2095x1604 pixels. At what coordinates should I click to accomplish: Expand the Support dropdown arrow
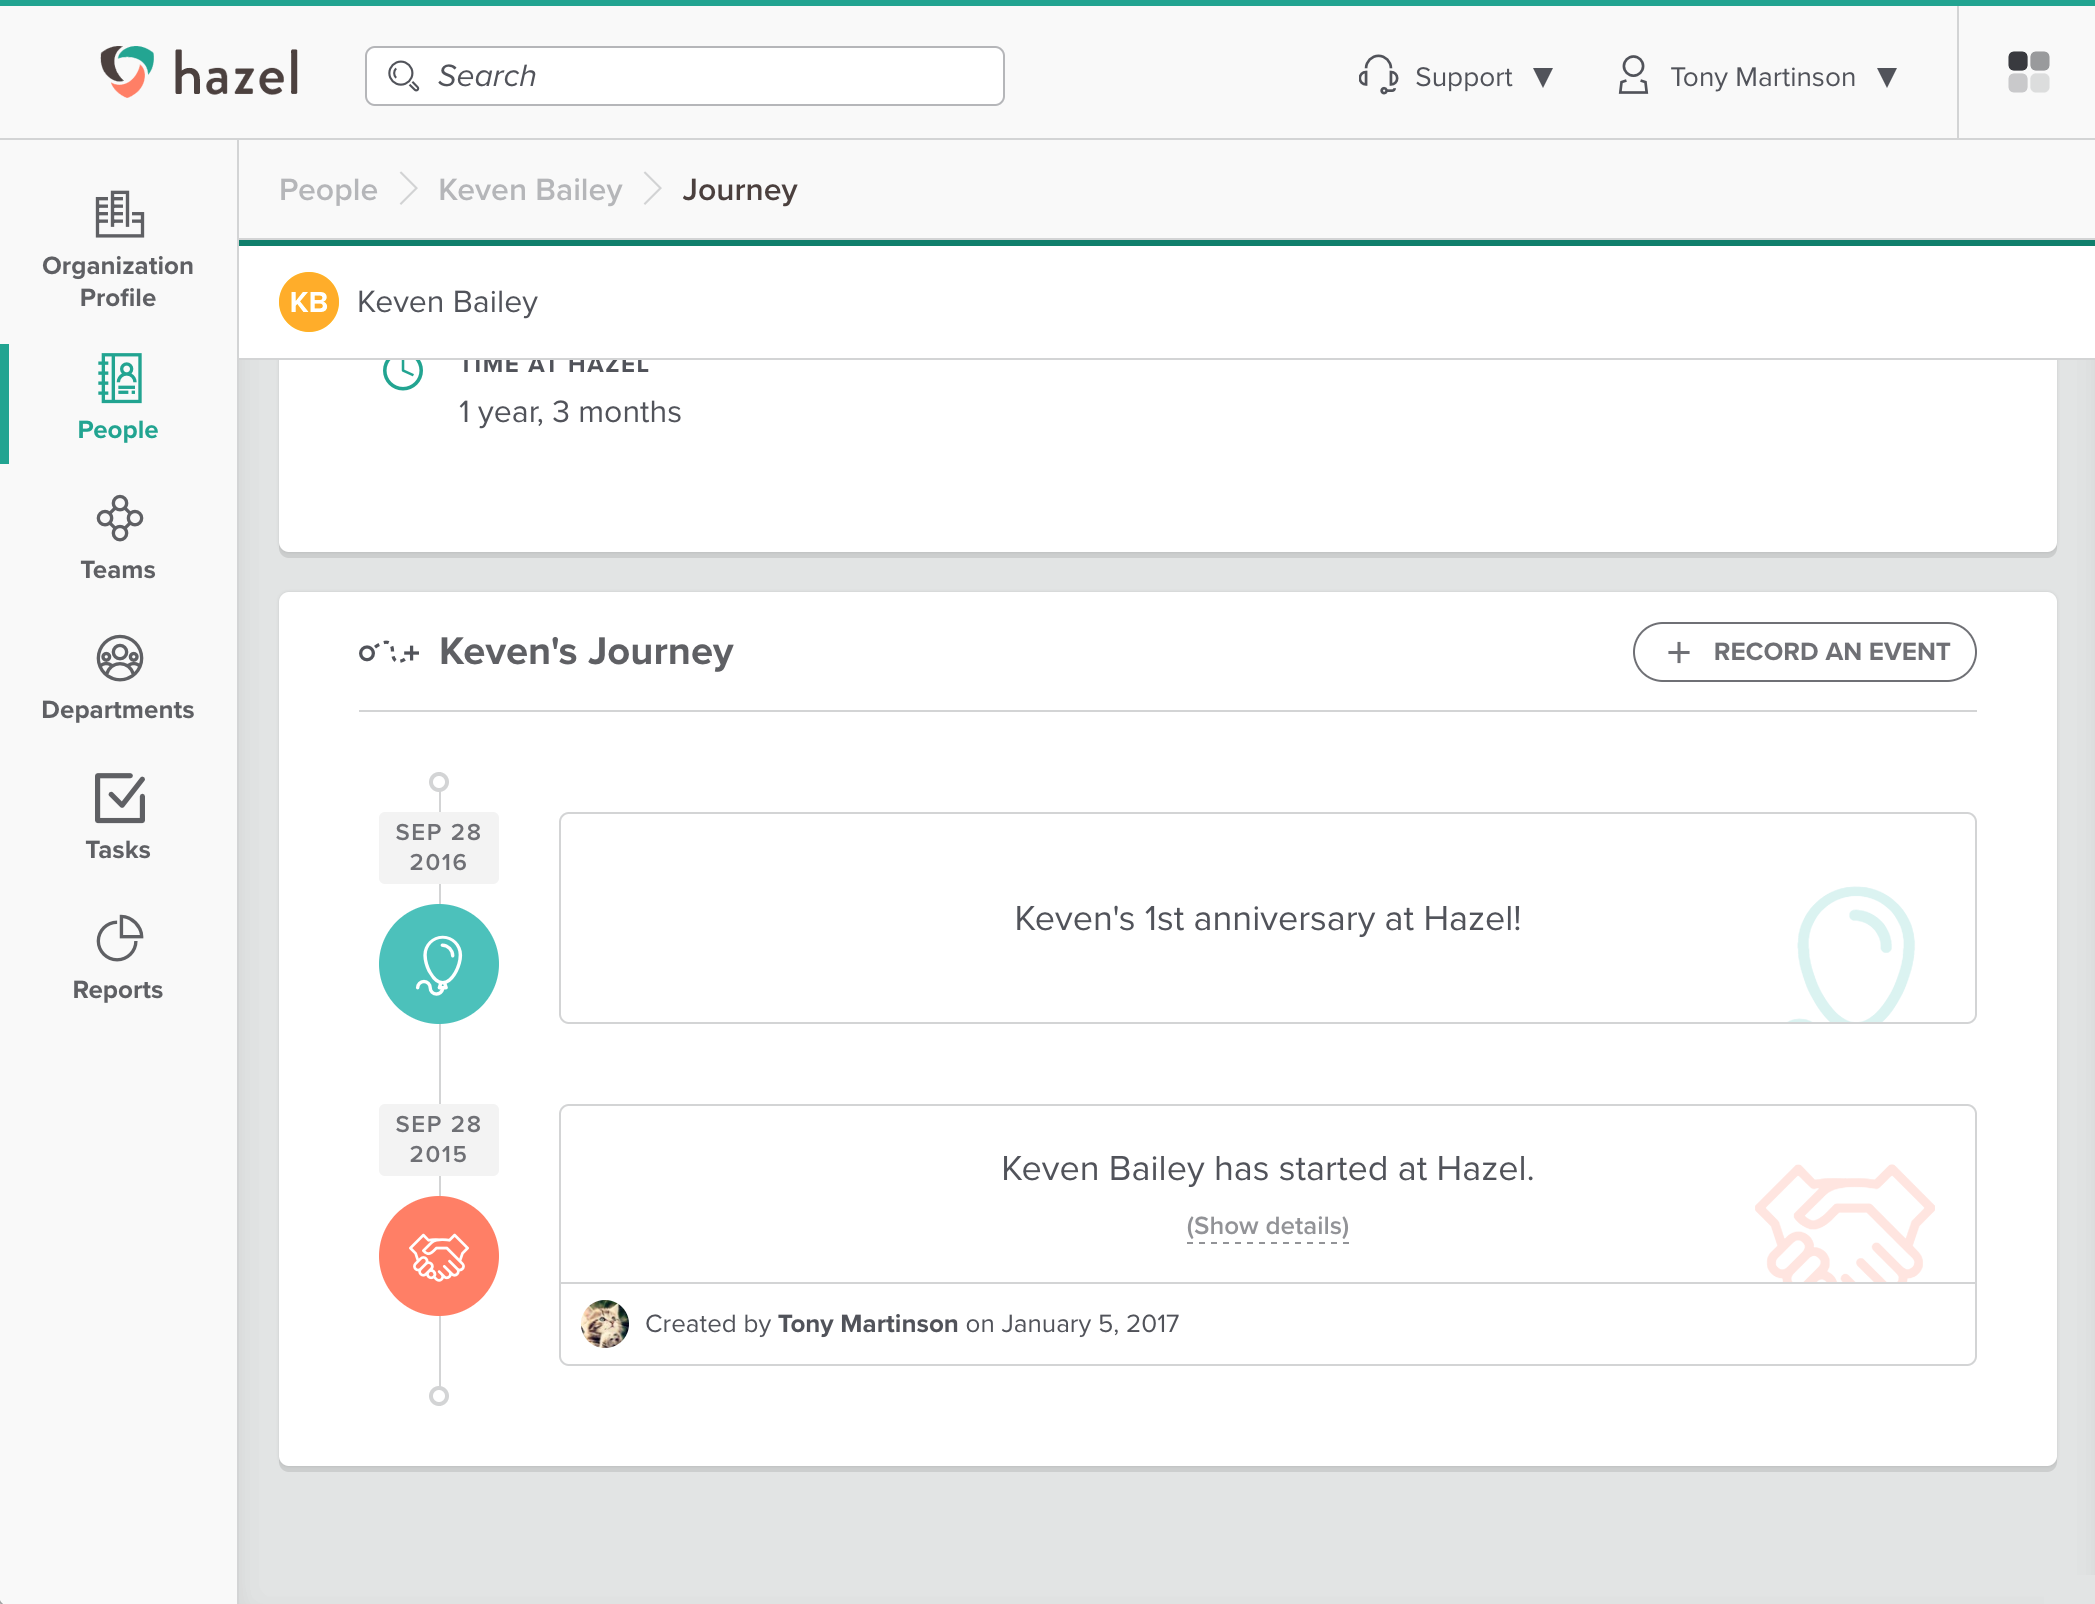(1543, 77)
